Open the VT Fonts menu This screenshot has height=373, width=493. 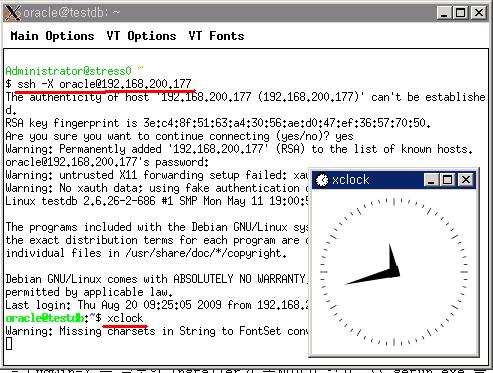216,36
